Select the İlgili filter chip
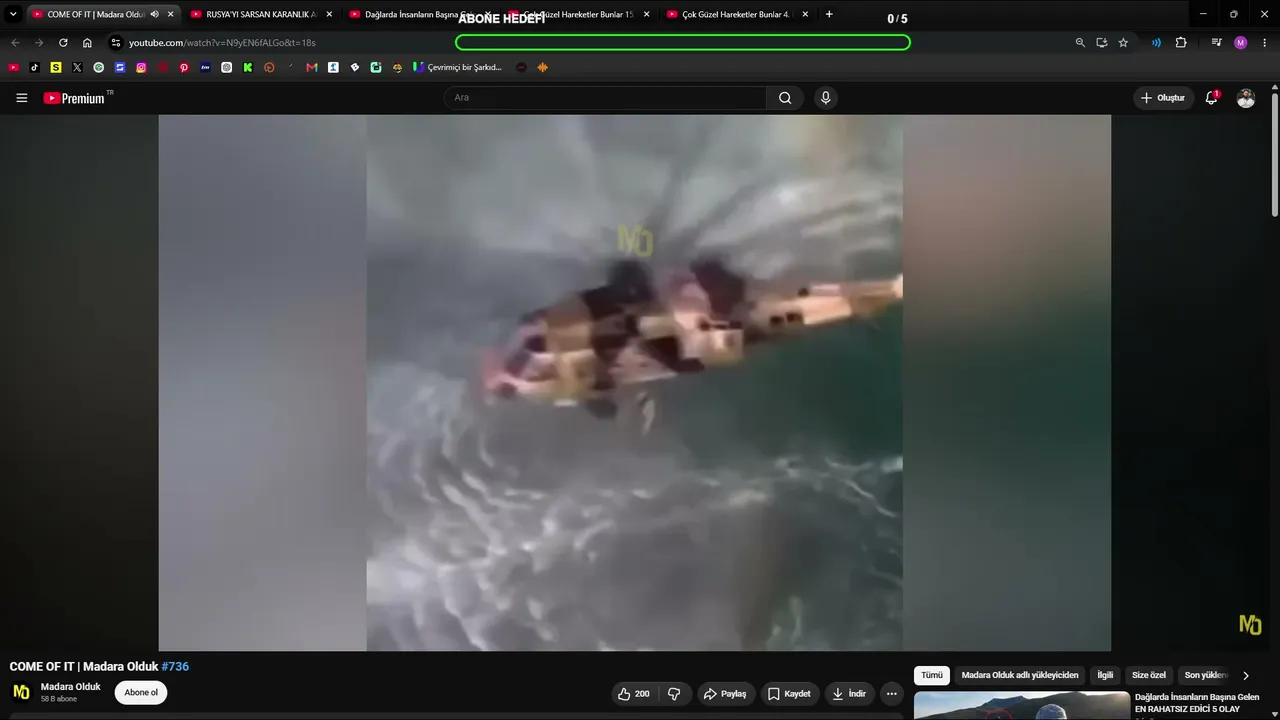 point(1105,676)
